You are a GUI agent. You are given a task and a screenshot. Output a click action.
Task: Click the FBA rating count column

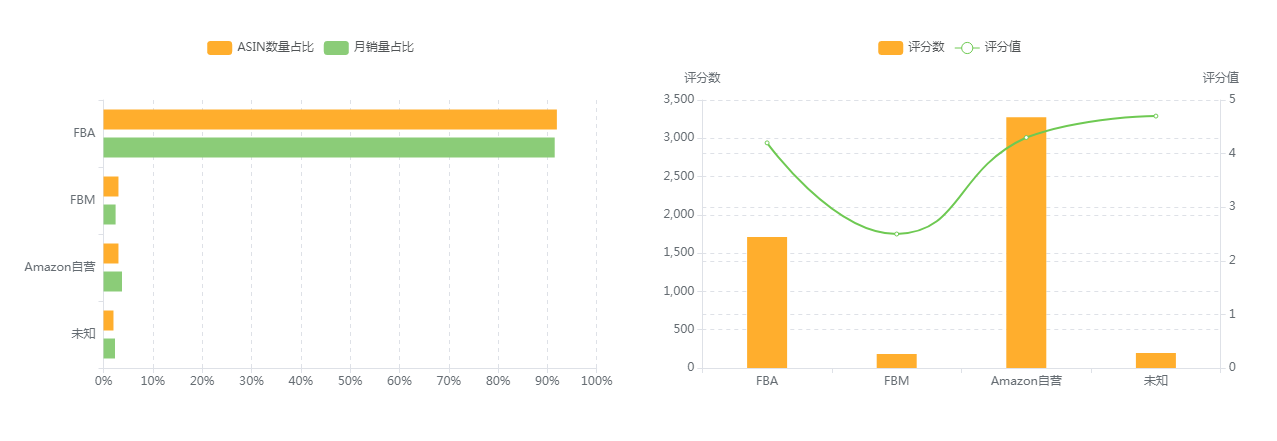(767, 302)
